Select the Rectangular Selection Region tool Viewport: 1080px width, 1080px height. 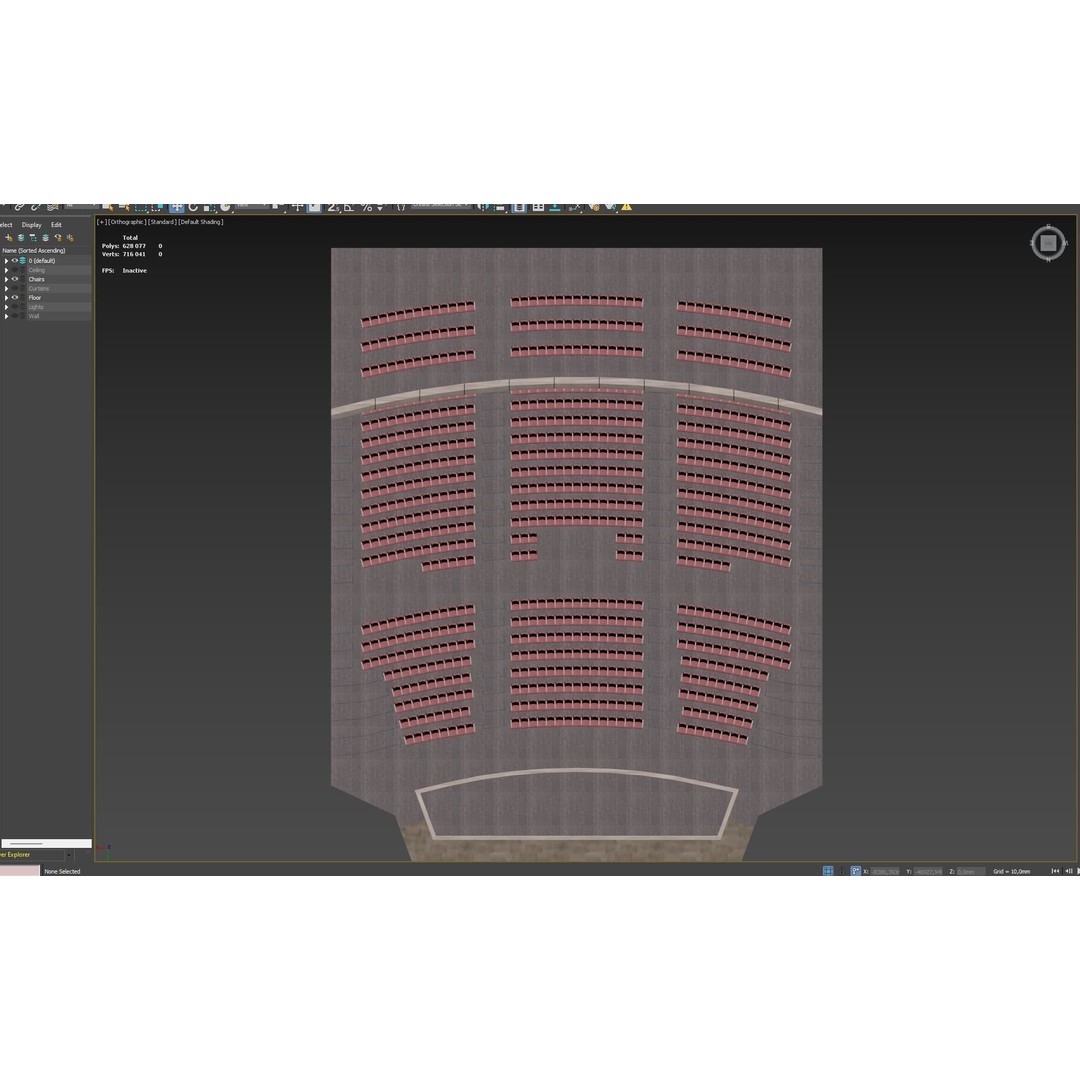point(141,207)
